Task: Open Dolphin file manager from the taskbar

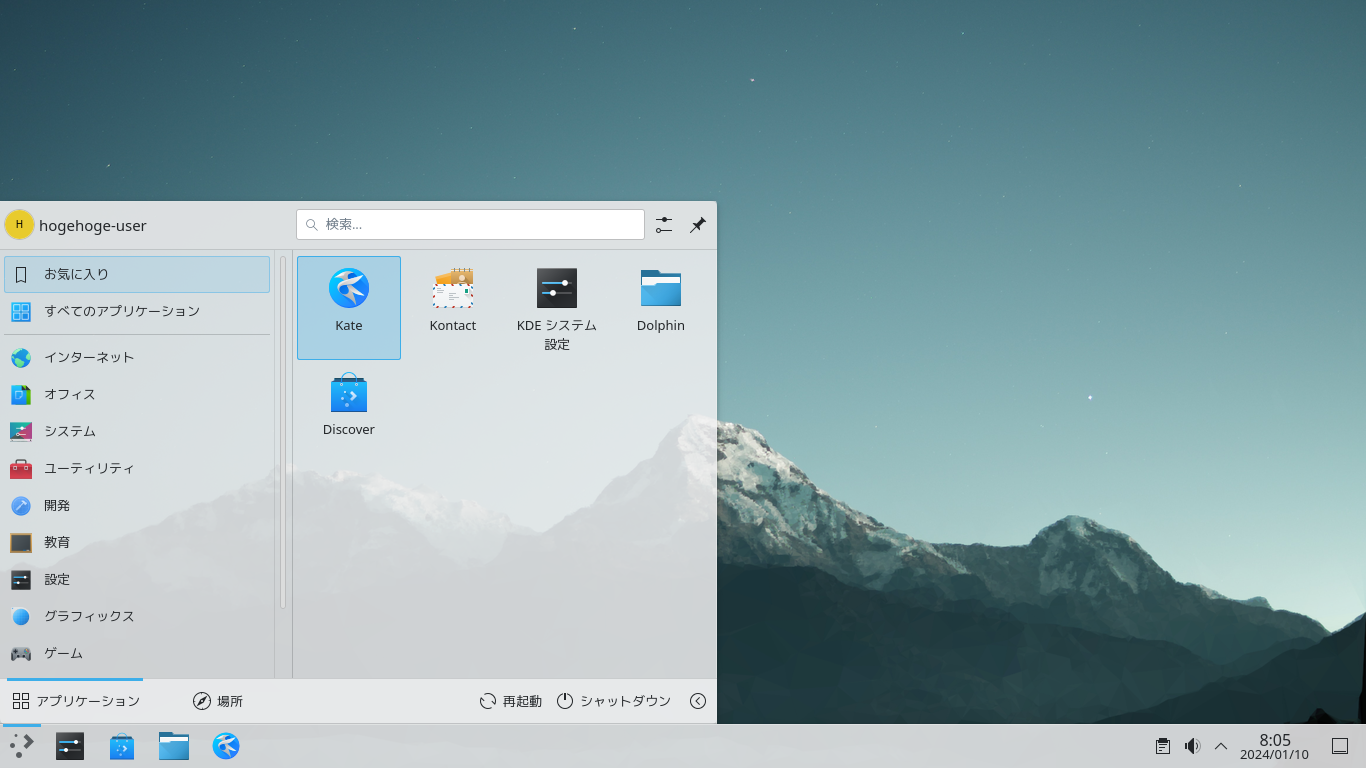Action: coord(174,746)
